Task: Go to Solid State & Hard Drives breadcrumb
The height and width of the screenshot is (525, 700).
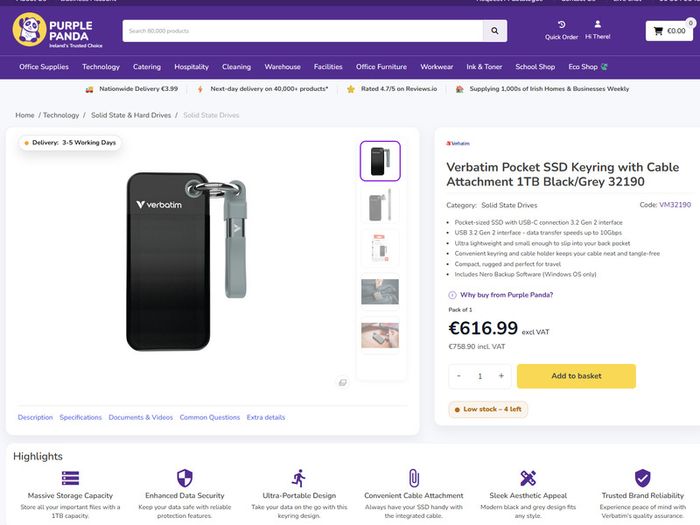Action: click(131, 115)
